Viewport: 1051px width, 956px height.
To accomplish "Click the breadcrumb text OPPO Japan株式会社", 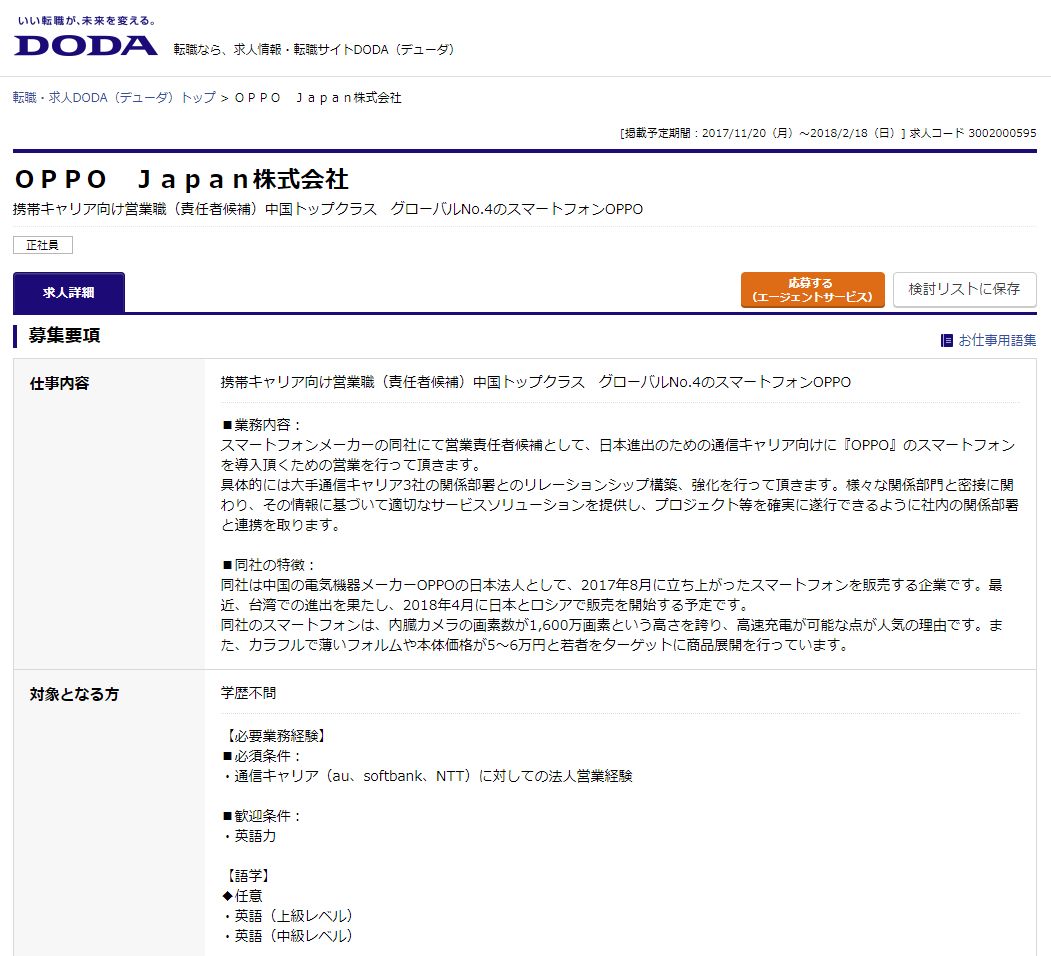I will pyautogui.click(x=318, y=98).
